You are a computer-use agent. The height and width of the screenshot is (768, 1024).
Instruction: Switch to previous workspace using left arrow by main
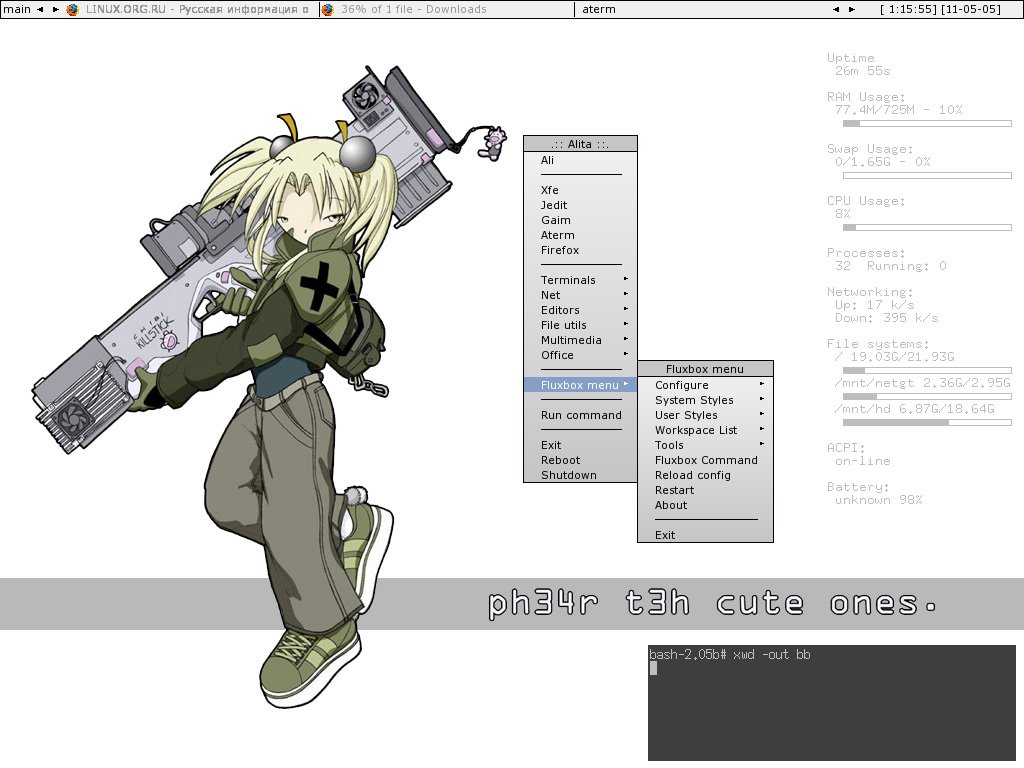(40, 9)
